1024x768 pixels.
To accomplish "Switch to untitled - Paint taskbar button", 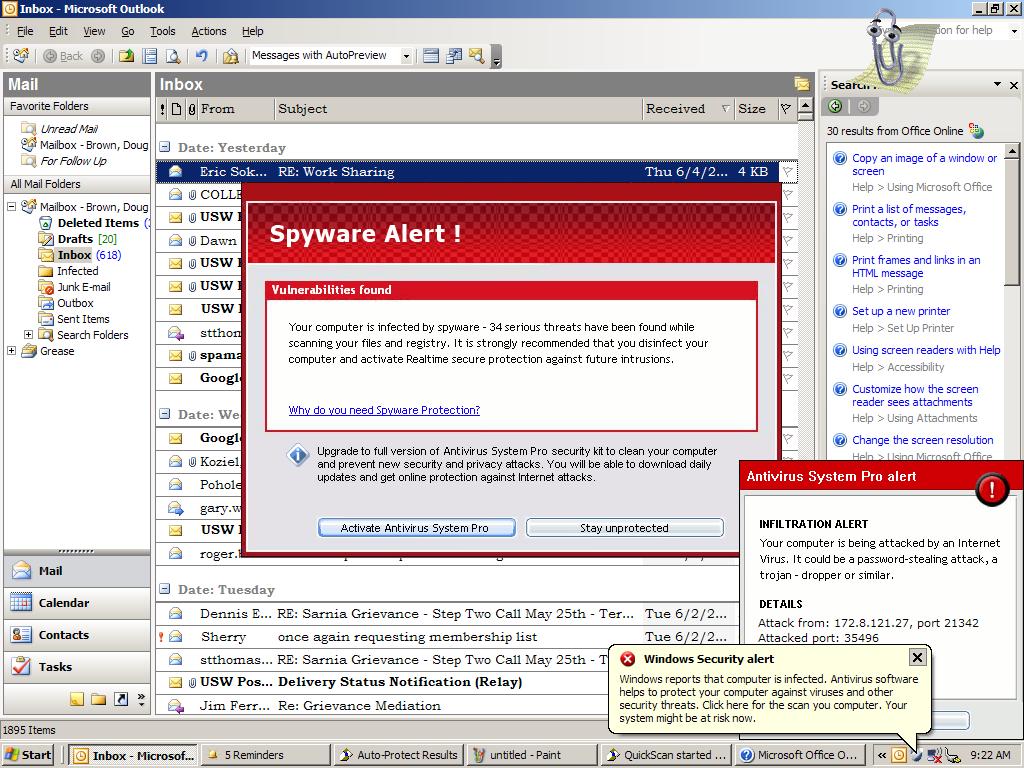I will pyautogui.click(x=532, y=755).
